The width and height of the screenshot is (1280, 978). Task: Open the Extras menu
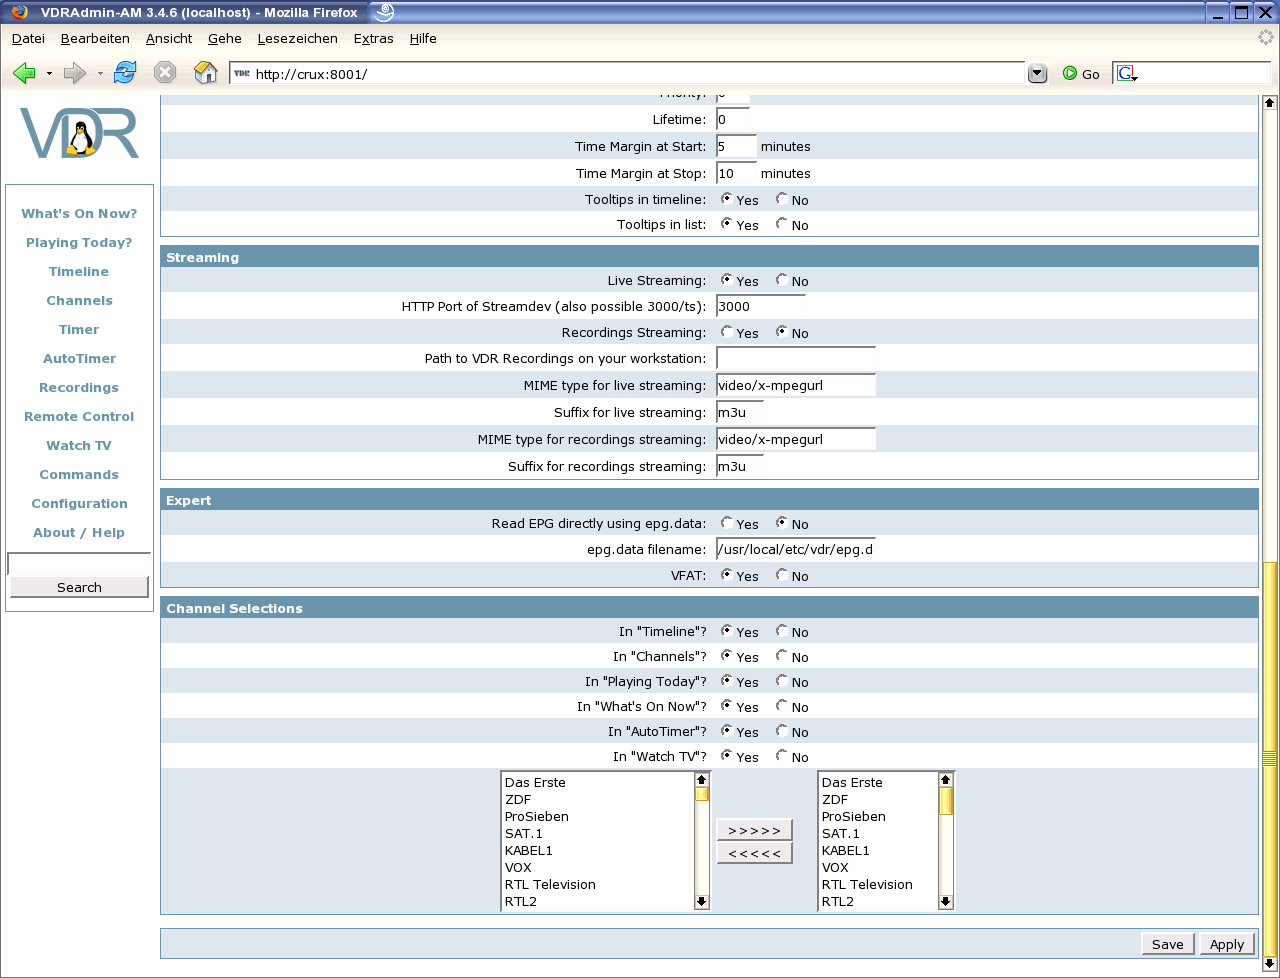(x=373, y=39)
